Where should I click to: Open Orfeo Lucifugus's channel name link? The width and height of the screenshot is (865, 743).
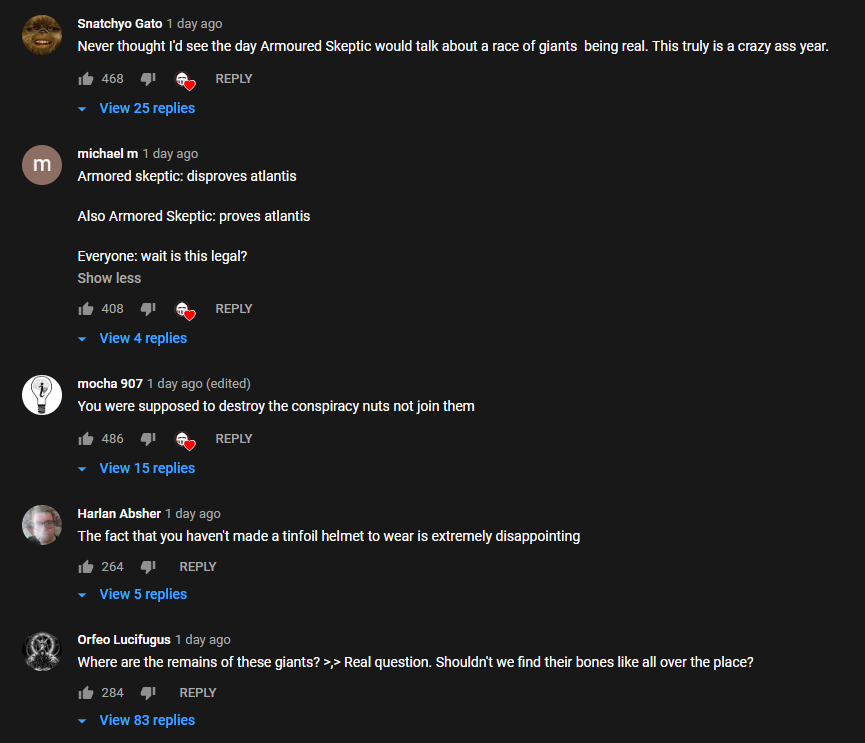point(124,639)
